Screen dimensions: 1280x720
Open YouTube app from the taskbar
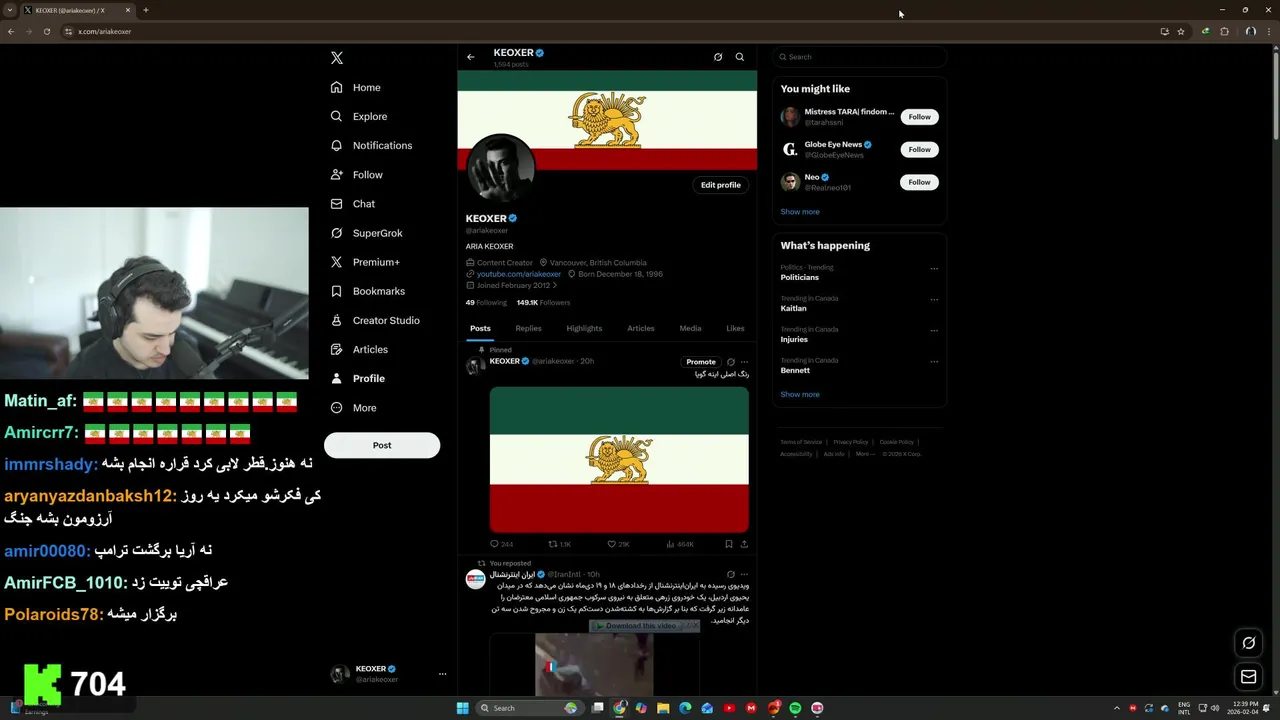coord(729,708)
